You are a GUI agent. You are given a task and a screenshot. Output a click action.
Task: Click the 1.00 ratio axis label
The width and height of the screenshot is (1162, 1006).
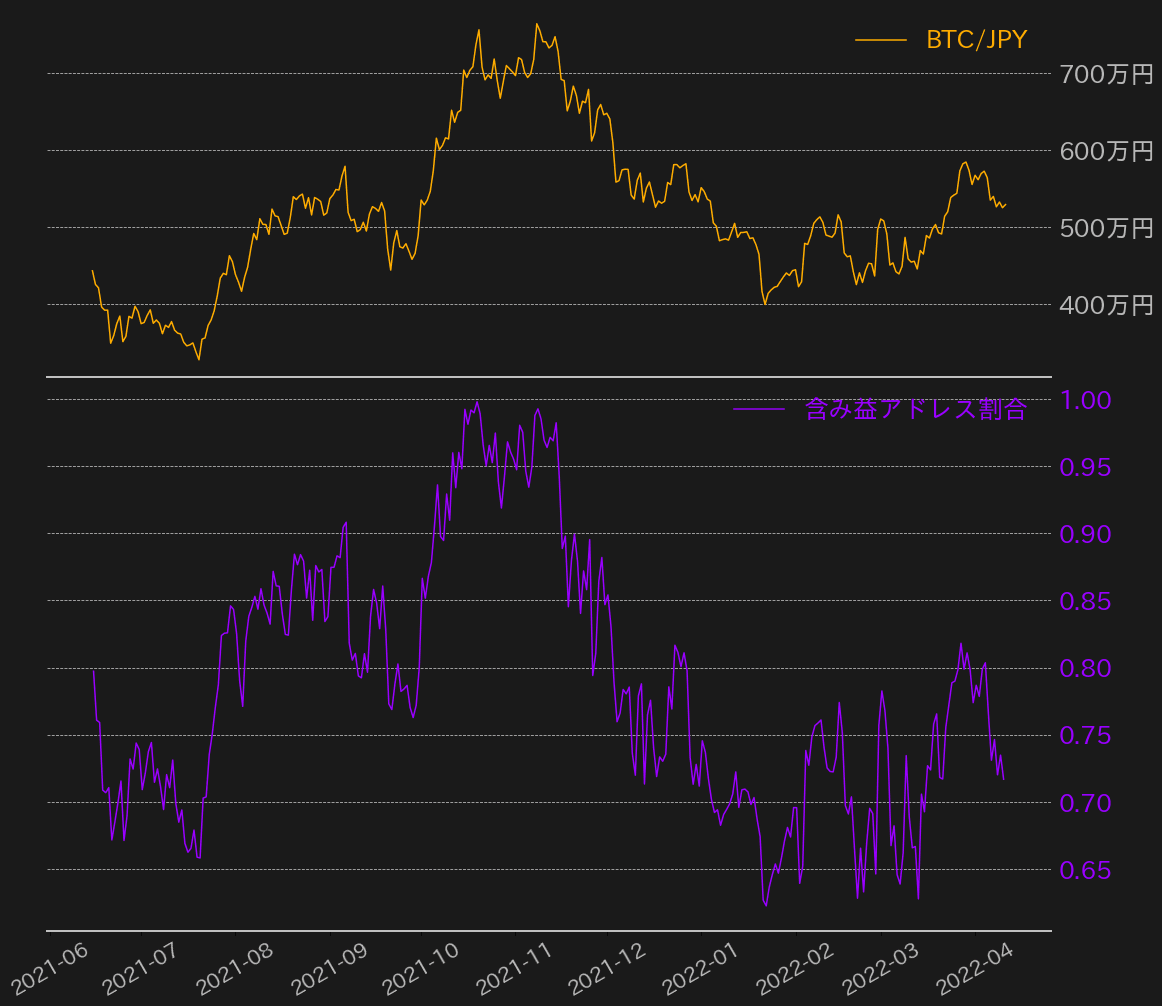(x=1085, y=400)
